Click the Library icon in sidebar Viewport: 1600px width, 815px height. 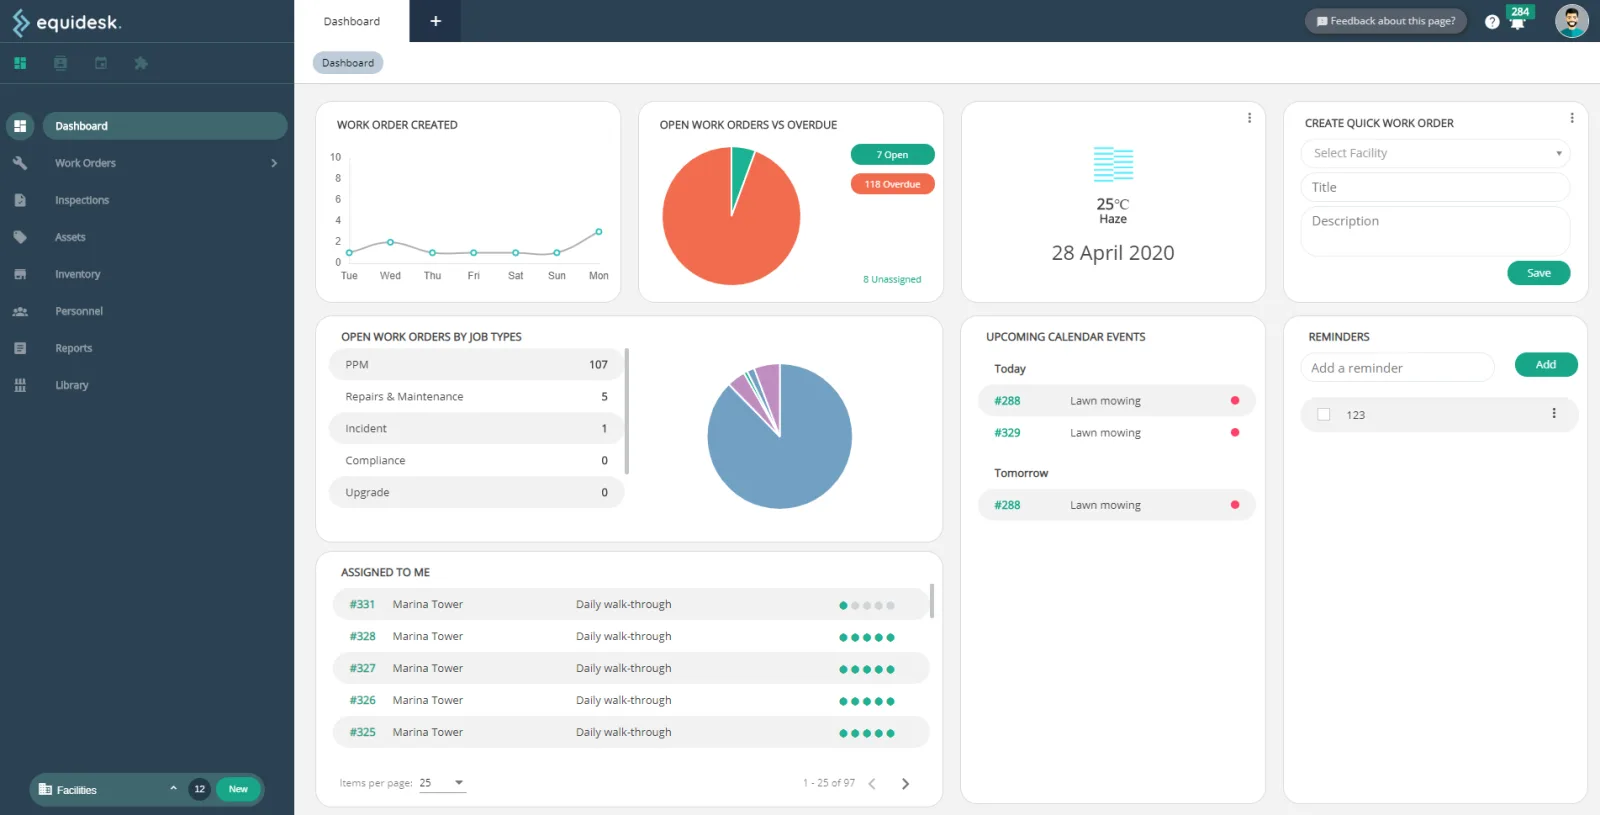point(20,385)
